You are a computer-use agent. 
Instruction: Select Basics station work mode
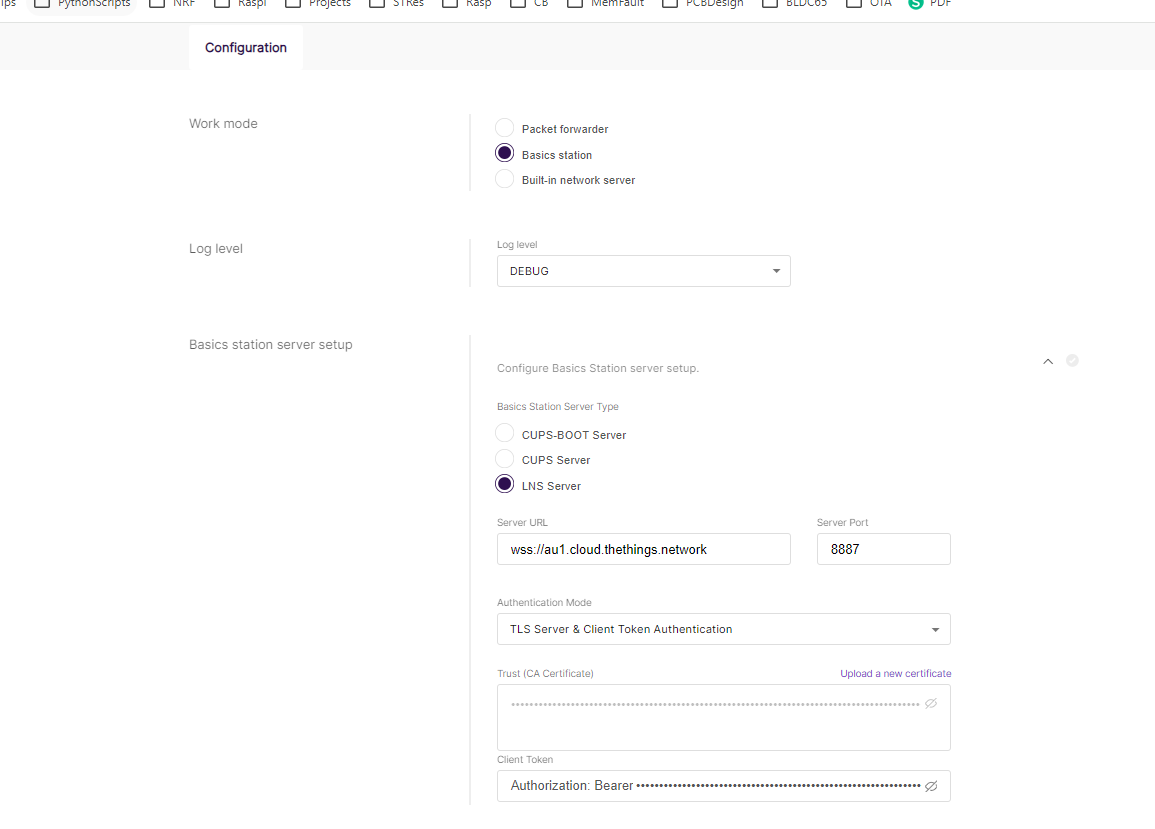[x=505, y=154]
